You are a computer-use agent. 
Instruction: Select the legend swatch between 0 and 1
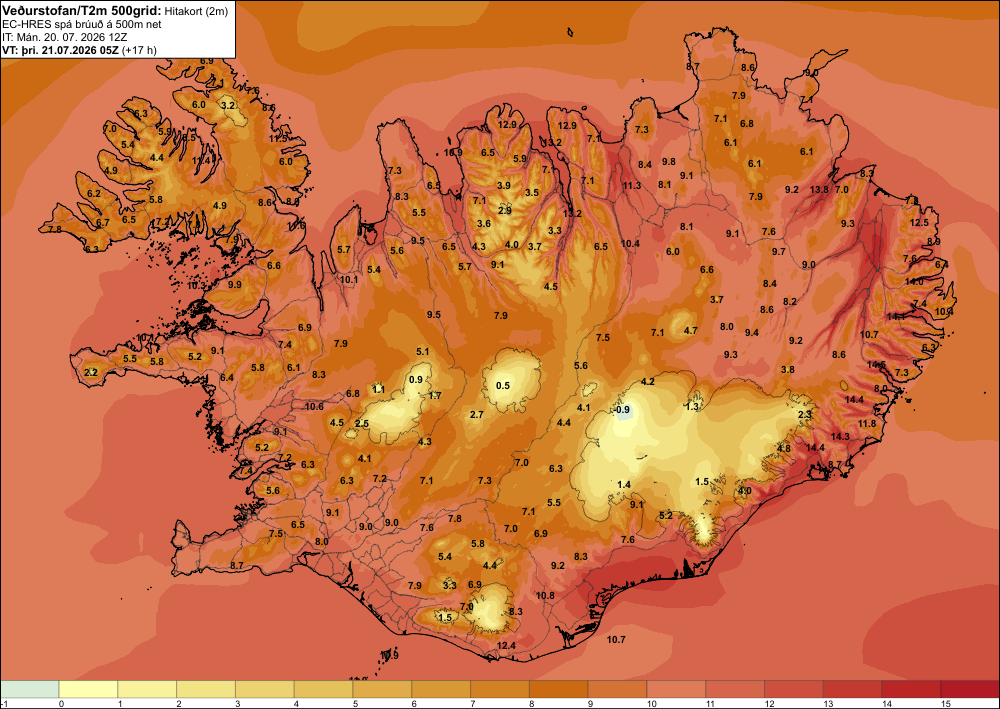(x=88, y=689)
